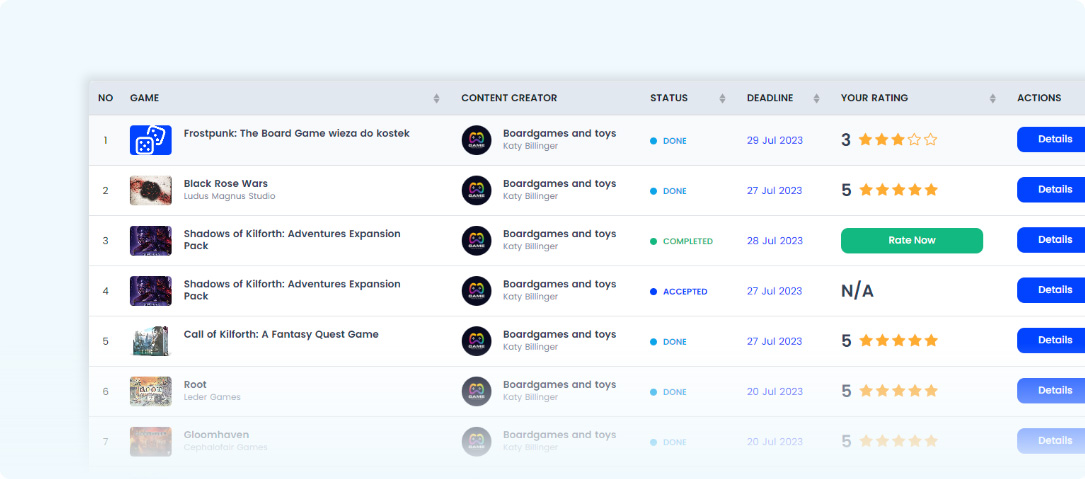Sort table by Game column arrows
The image size is (1085, 479).
point(436,98)
